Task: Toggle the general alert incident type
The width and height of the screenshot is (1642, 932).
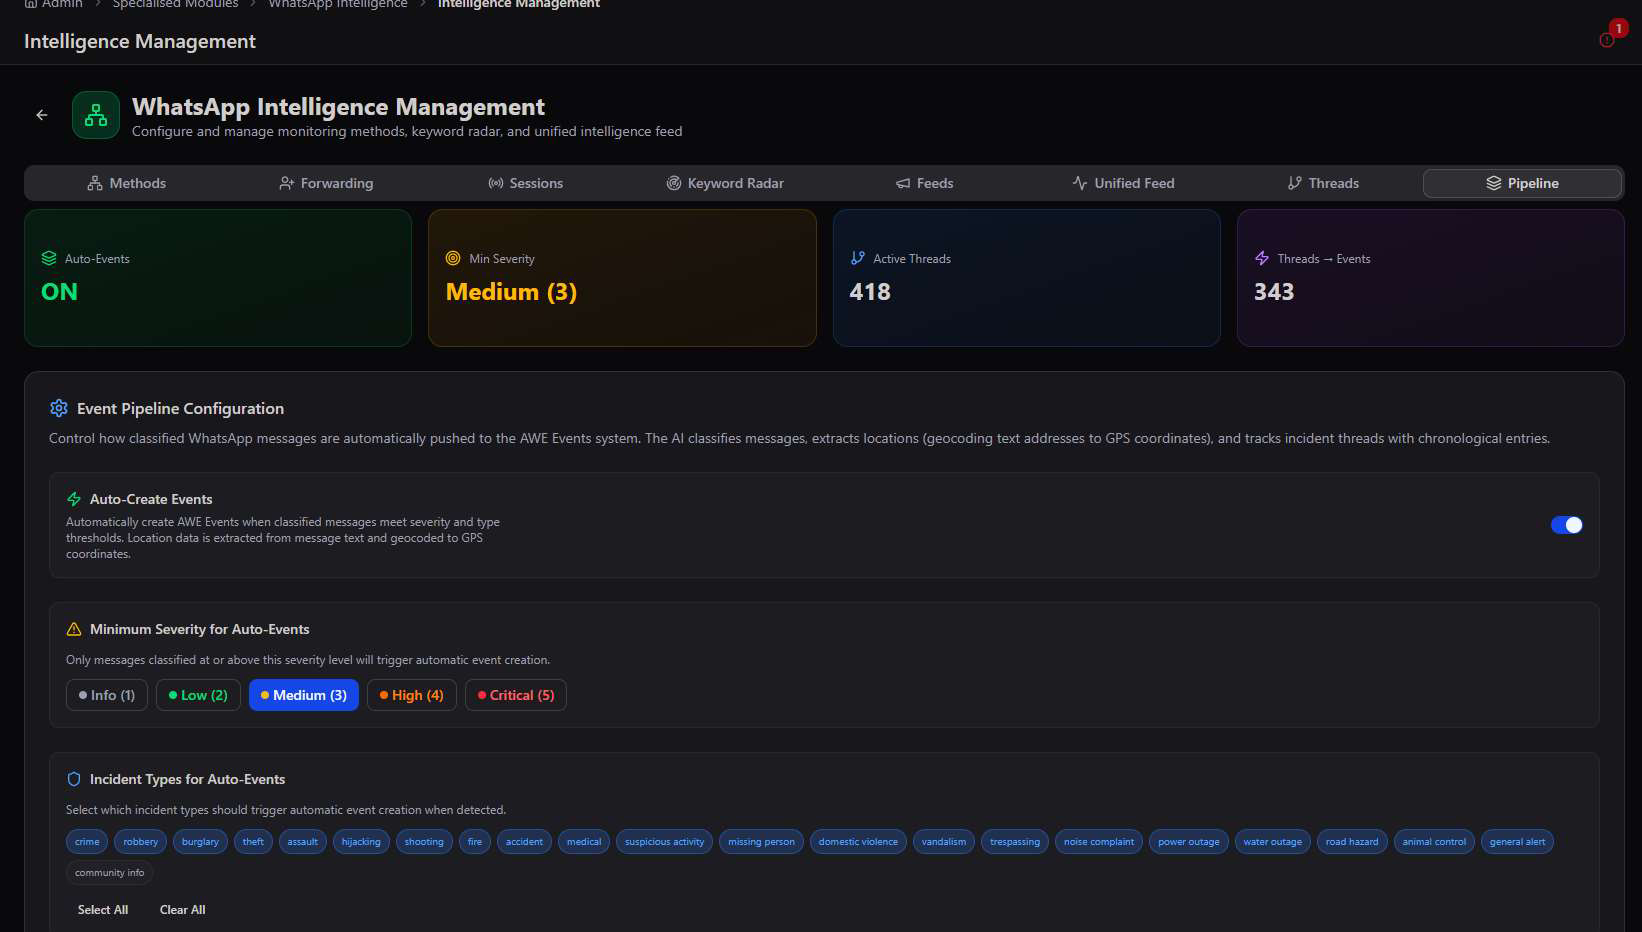Action: [x=1517, y=842]
